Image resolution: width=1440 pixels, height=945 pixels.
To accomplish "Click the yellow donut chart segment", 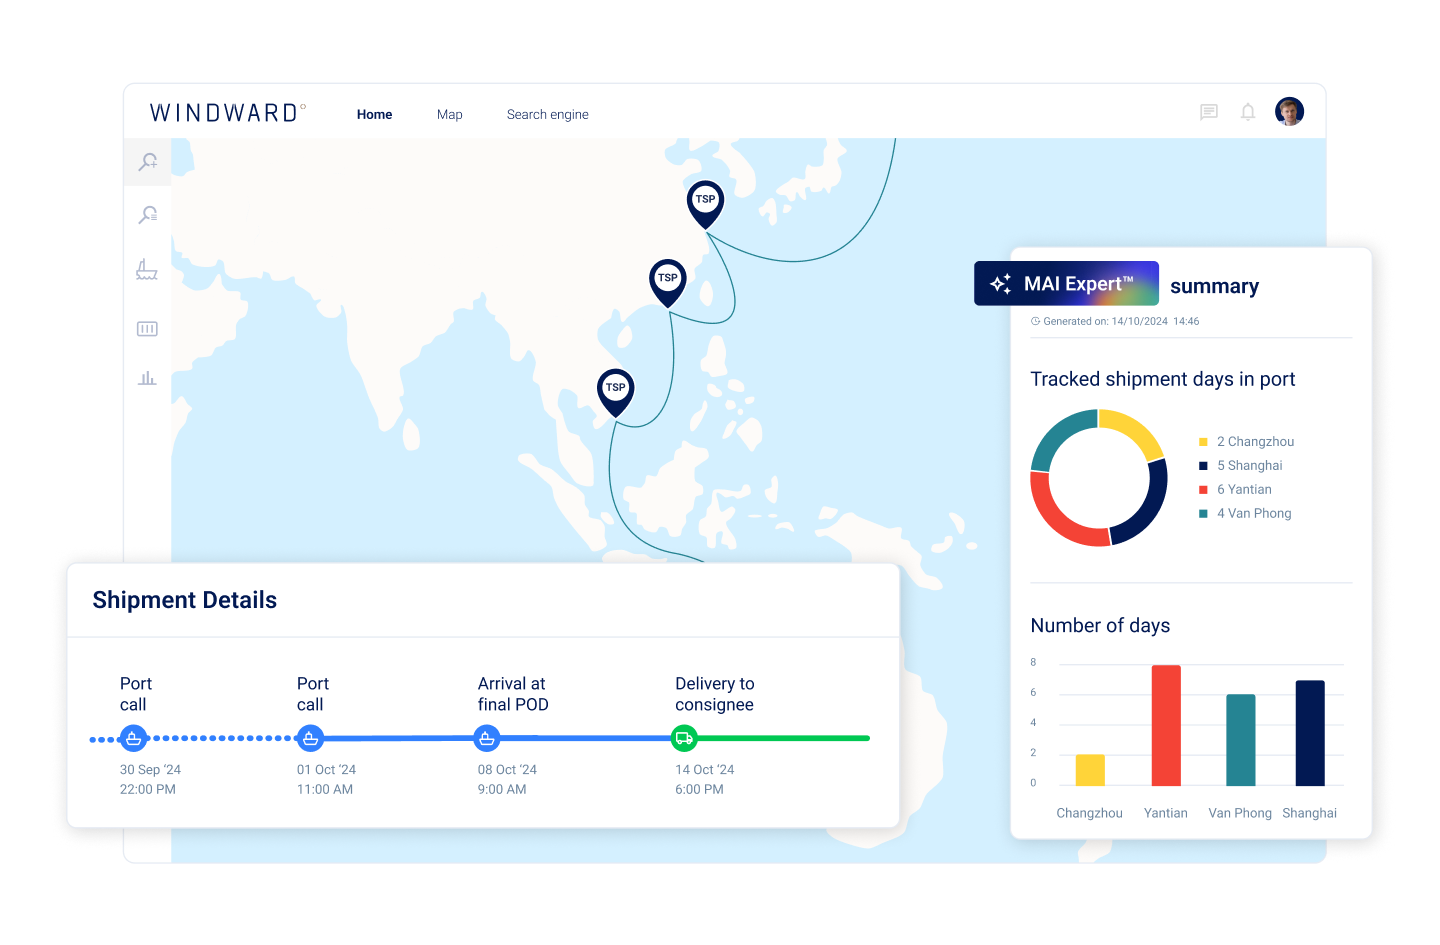I will click(1136, 430).
